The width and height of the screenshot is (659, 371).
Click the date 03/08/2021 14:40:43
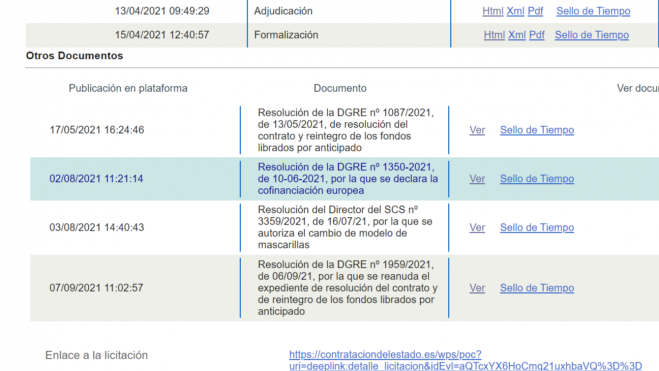[97, 227]
